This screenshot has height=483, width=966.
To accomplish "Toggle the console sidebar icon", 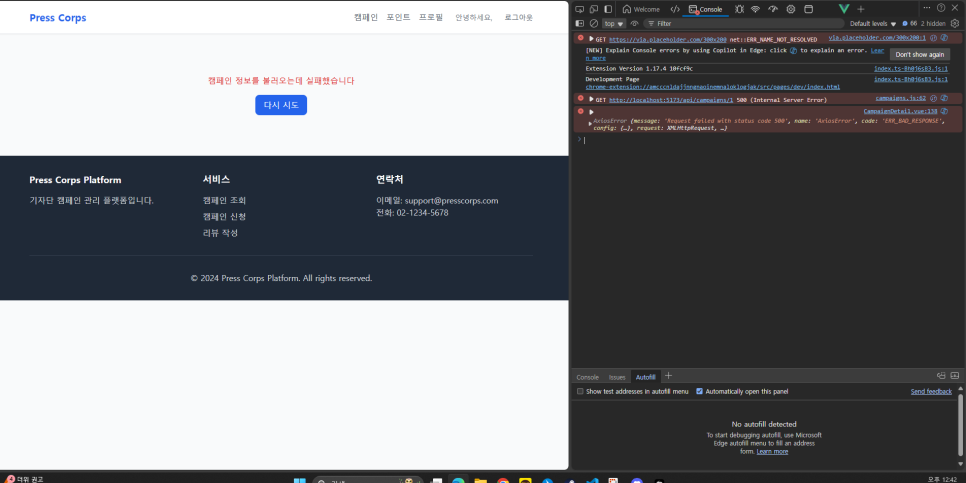I will click(580, 23).
